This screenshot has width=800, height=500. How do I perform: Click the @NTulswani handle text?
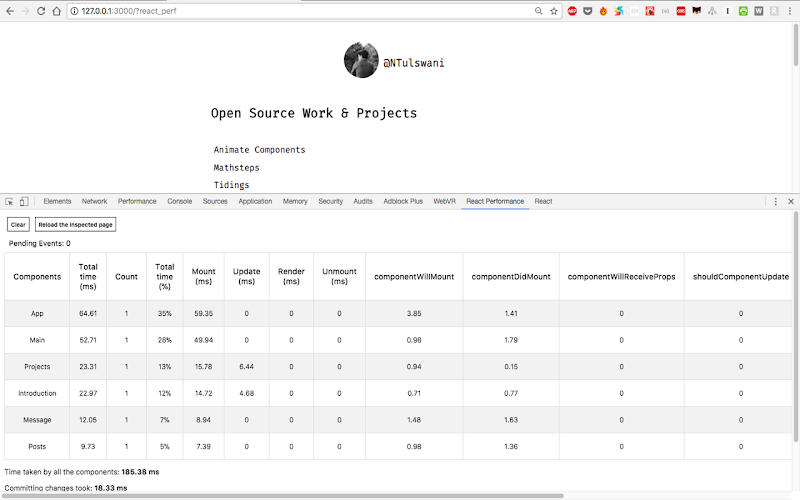click(414, 63)
